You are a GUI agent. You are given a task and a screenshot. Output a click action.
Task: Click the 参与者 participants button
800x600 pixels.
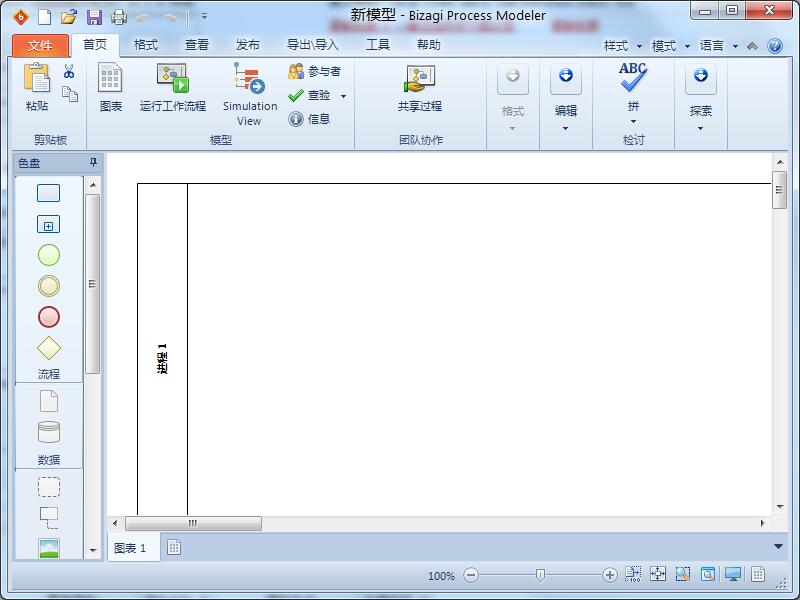click(314, 72)
